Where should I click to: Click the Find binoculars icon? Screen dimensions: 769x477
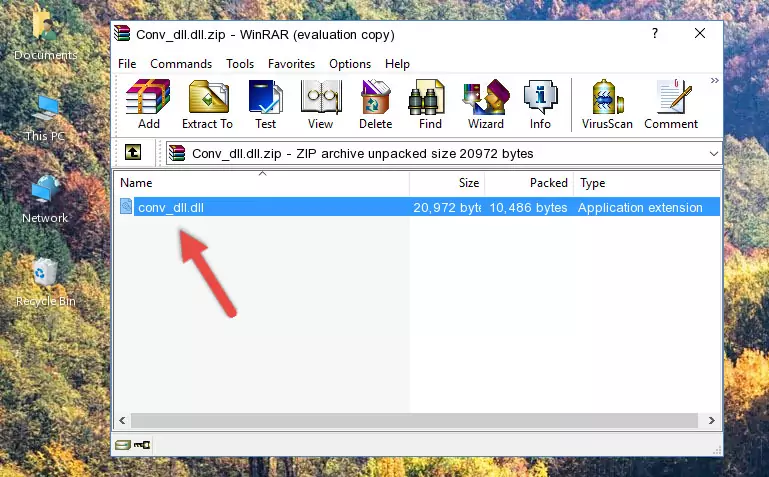tap(430, 103)
